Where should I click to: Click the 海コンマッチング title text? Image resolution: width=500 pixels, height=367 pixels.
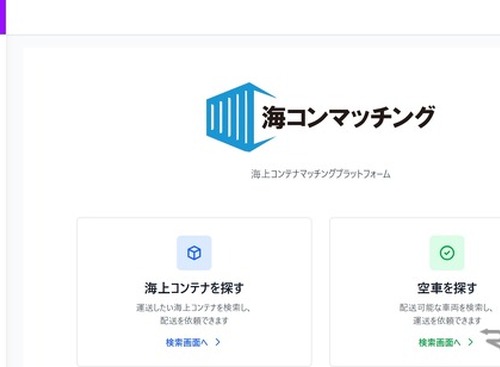[x=348, y=117]
